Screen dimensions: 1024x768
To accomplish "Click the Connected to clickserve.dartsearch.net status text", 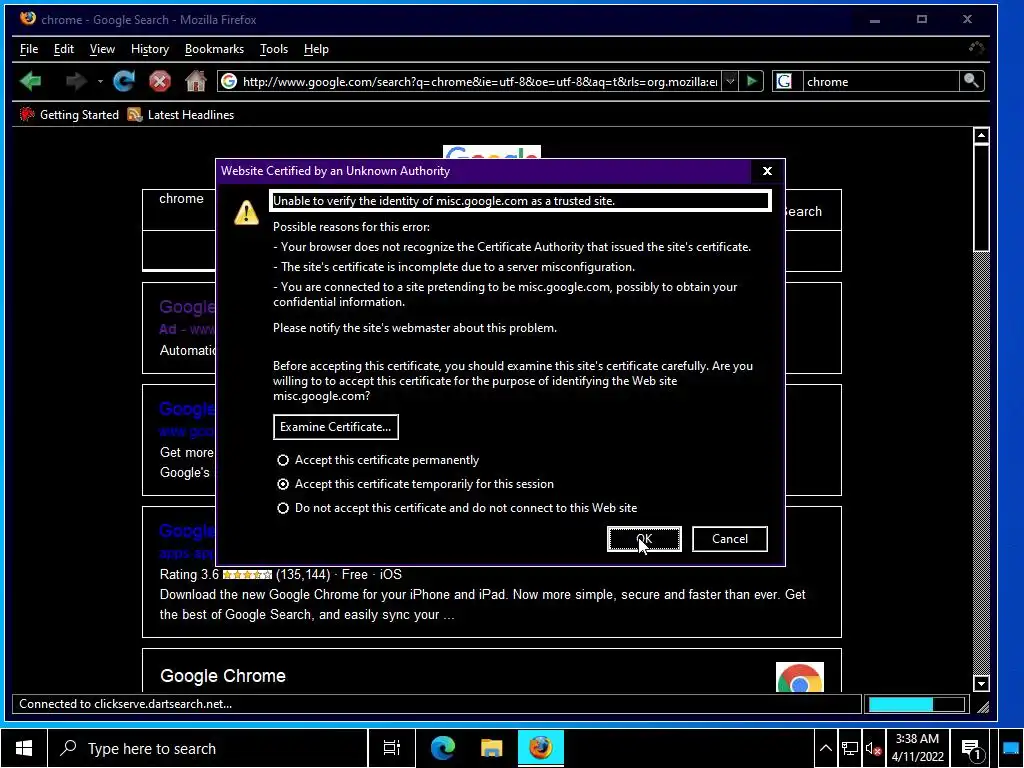I will tap(125, 704).
